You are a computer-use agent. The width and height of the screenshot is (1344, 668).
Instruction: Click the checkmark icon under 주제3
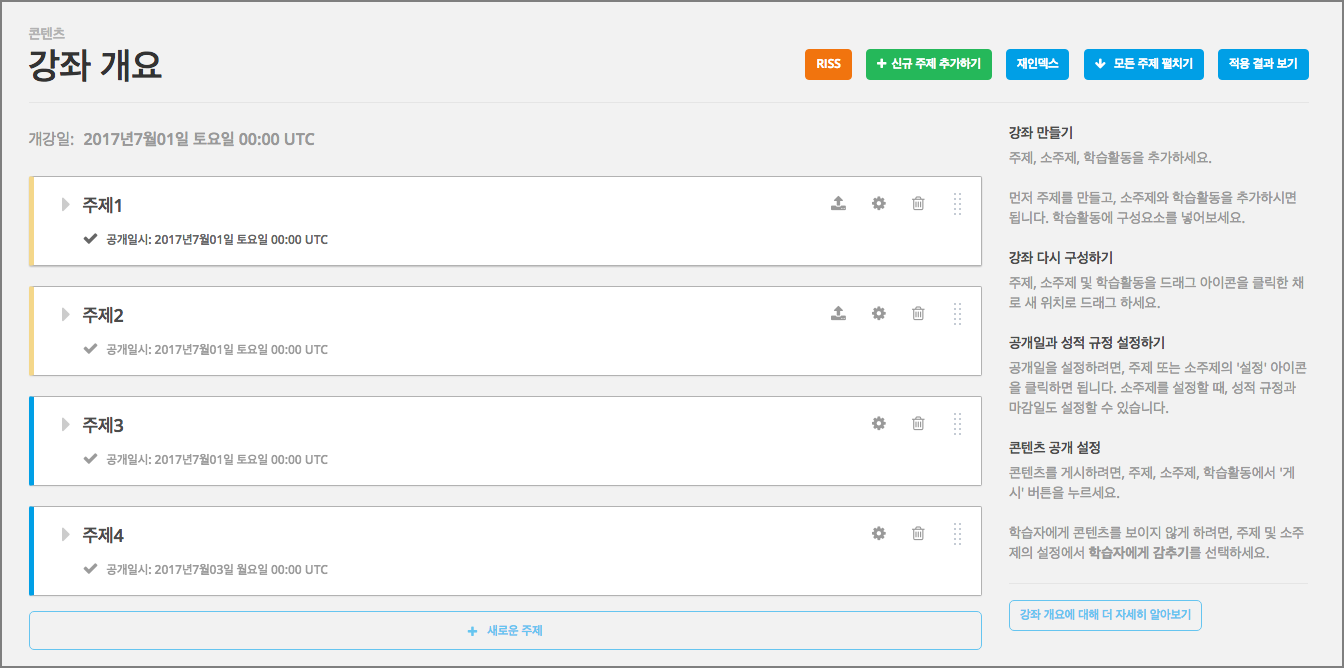(x=91, y=459)
